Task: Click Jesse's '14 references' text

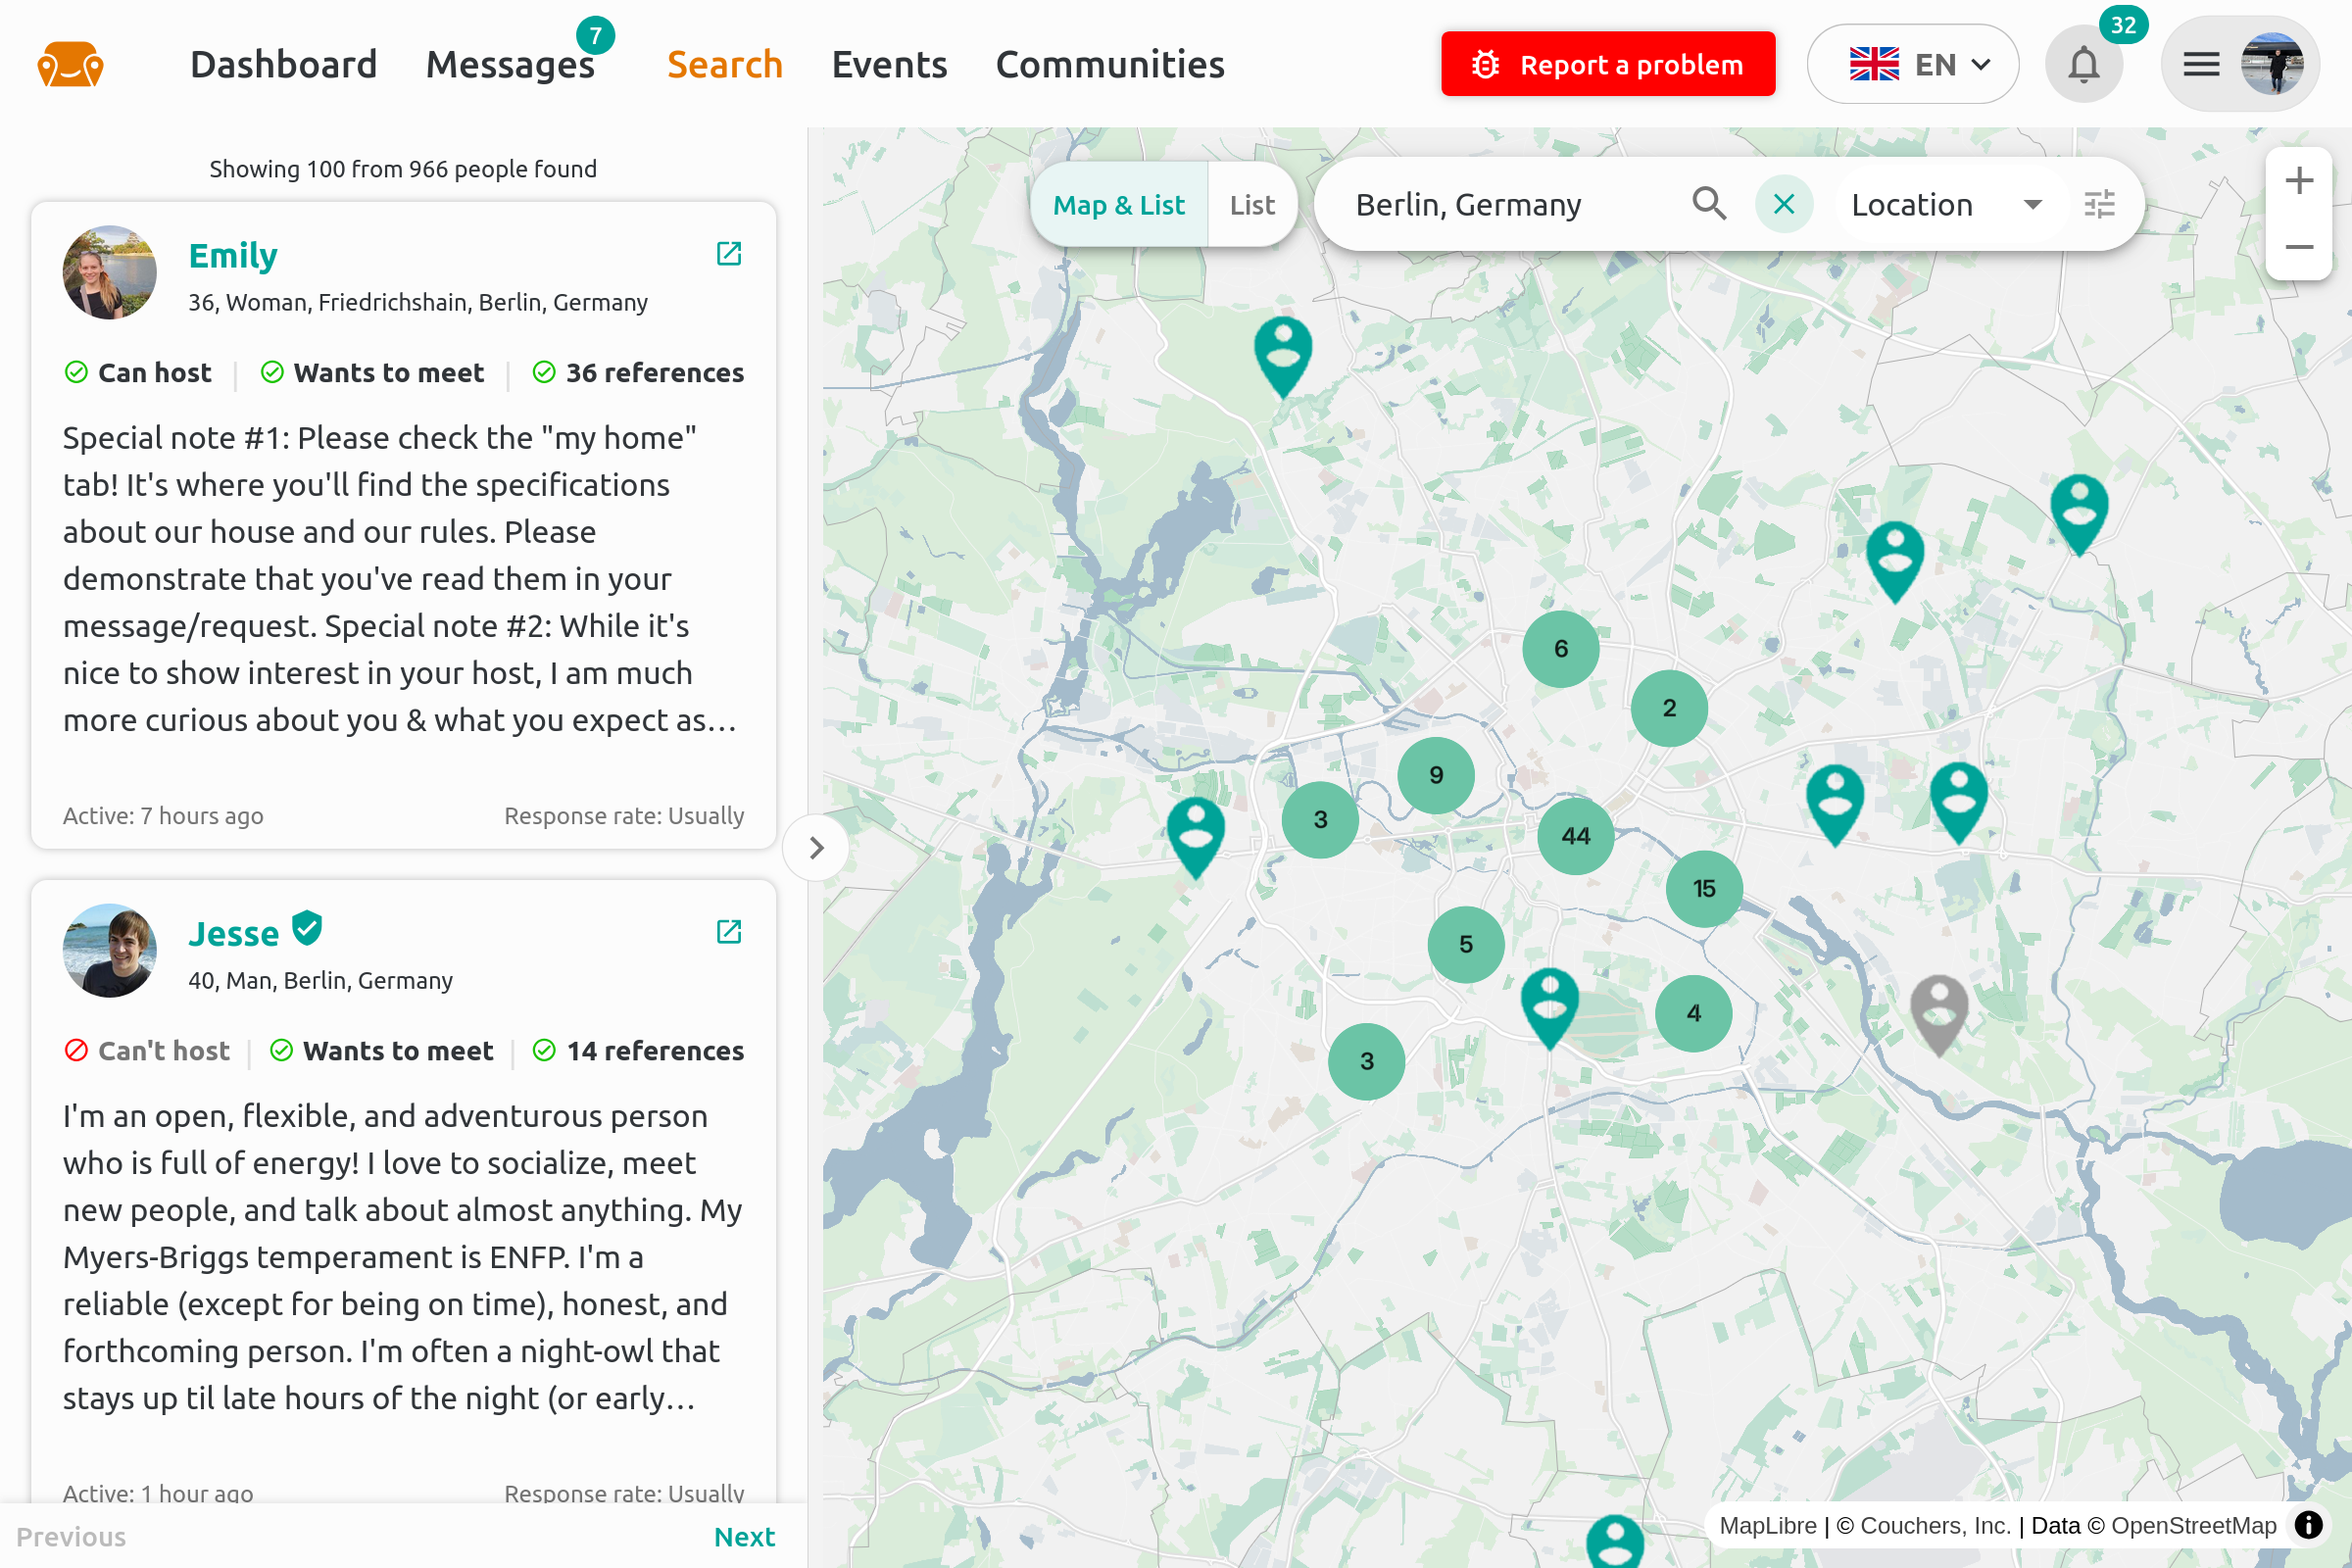Action: (655, 1051)
